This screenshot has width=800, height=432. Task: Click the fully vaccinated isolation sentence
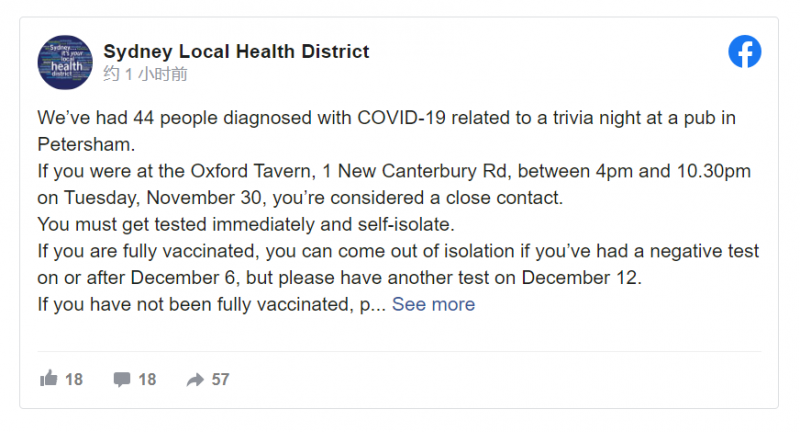point(398,251)
